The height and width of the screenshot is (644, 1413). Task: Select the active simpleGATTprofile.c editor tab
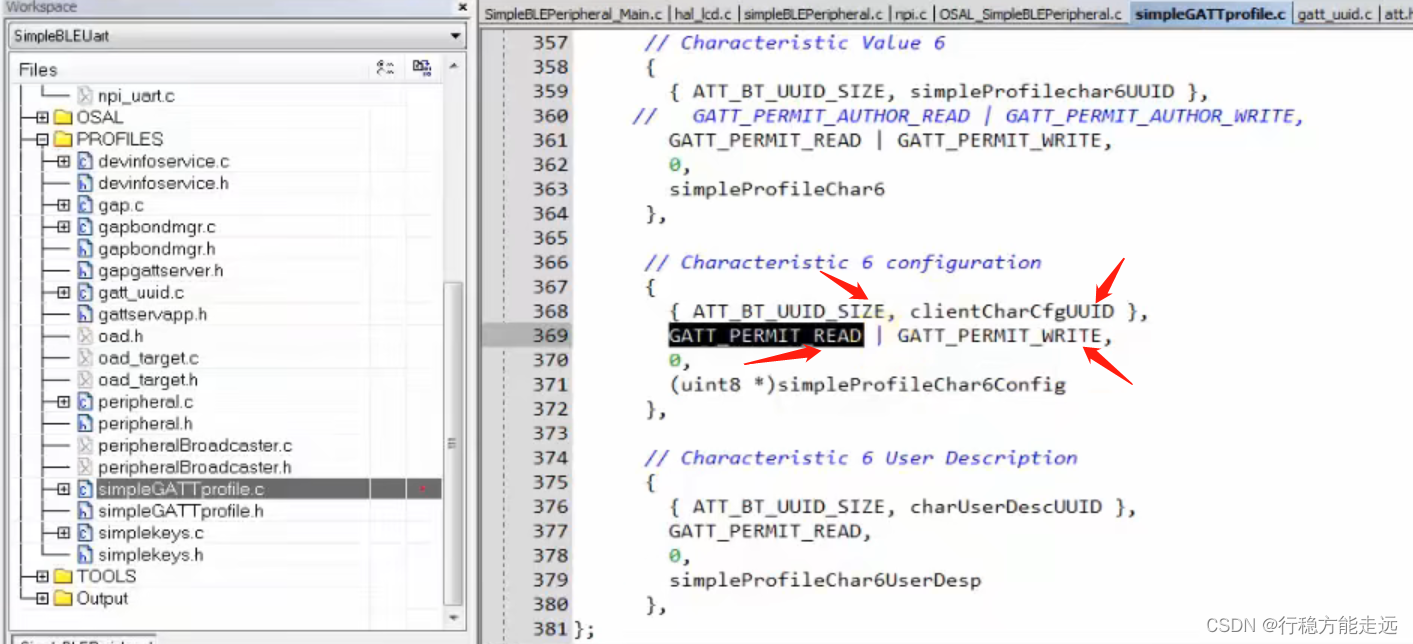click(1210, 14)
